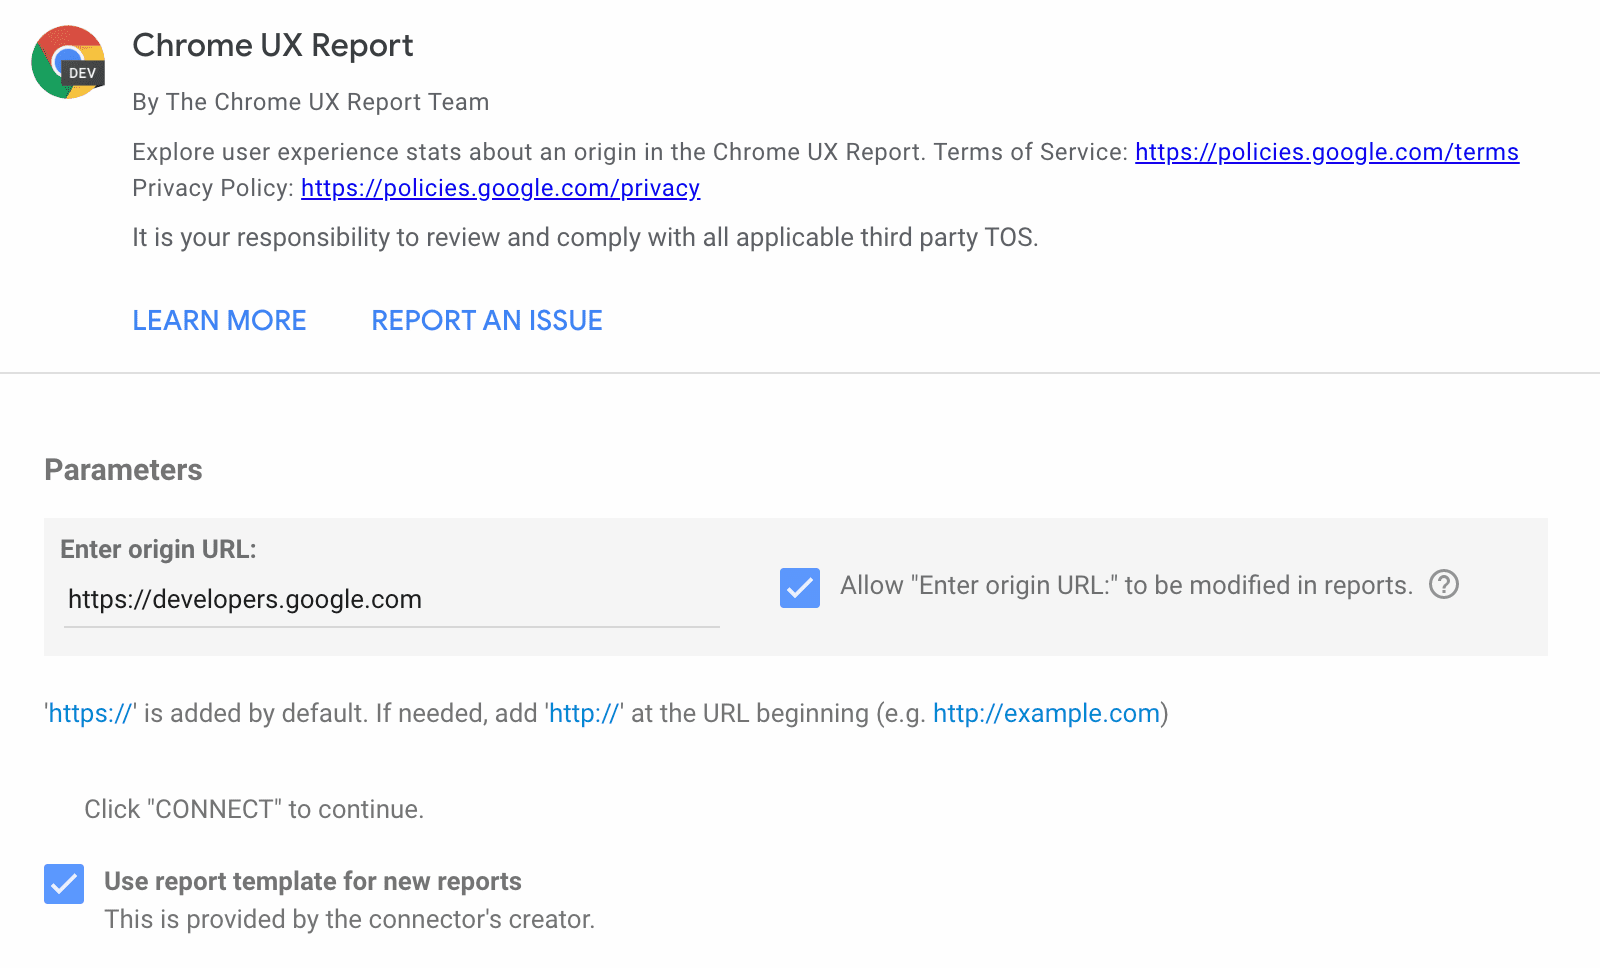
Task: Click the Chrome UX Report connector logo
Action: (67, 61)
